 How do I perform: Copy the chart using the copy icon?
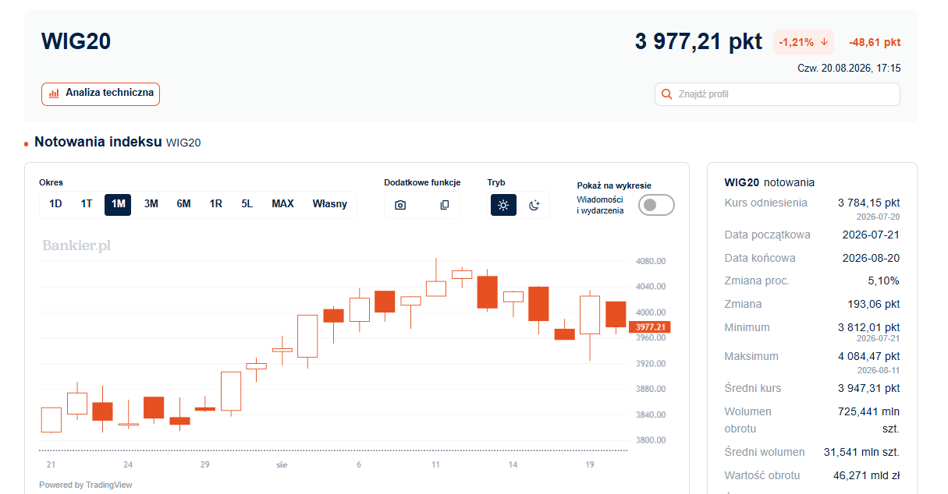coord(444,206)
